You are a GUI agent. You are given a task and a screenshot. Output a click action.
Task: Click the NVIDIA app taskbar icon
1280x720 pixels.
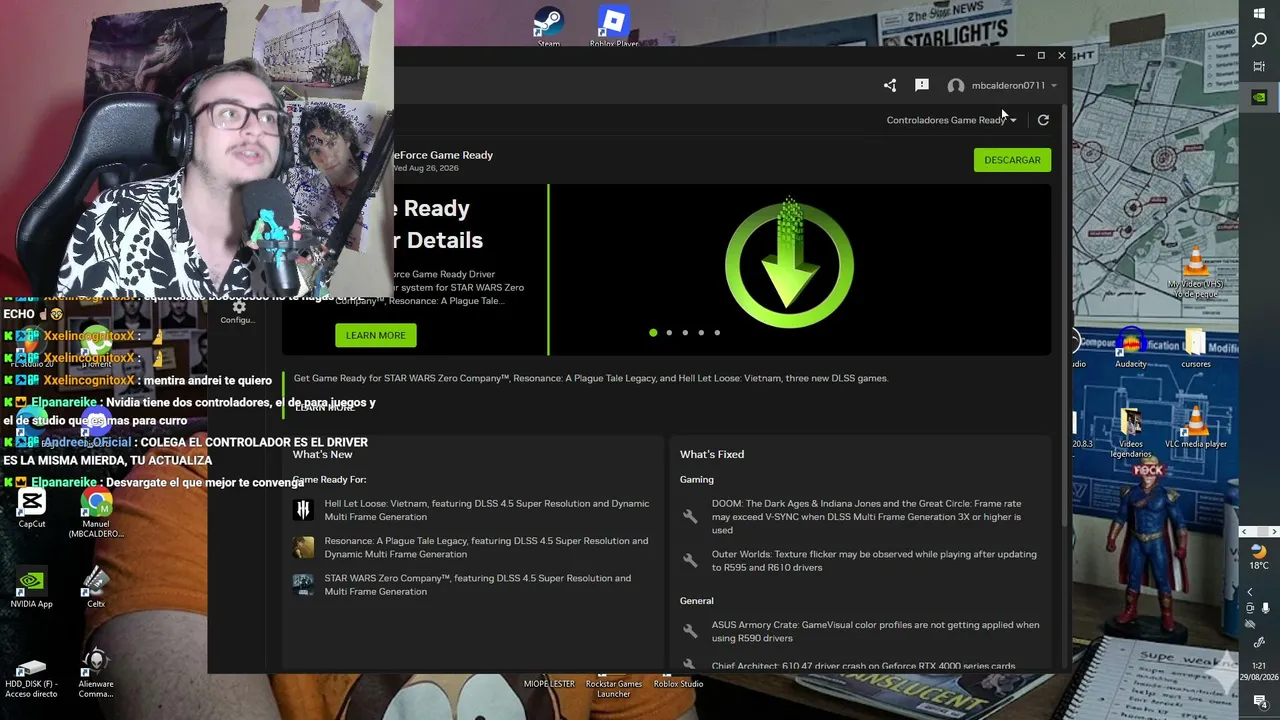click(x=1259, y=97)
